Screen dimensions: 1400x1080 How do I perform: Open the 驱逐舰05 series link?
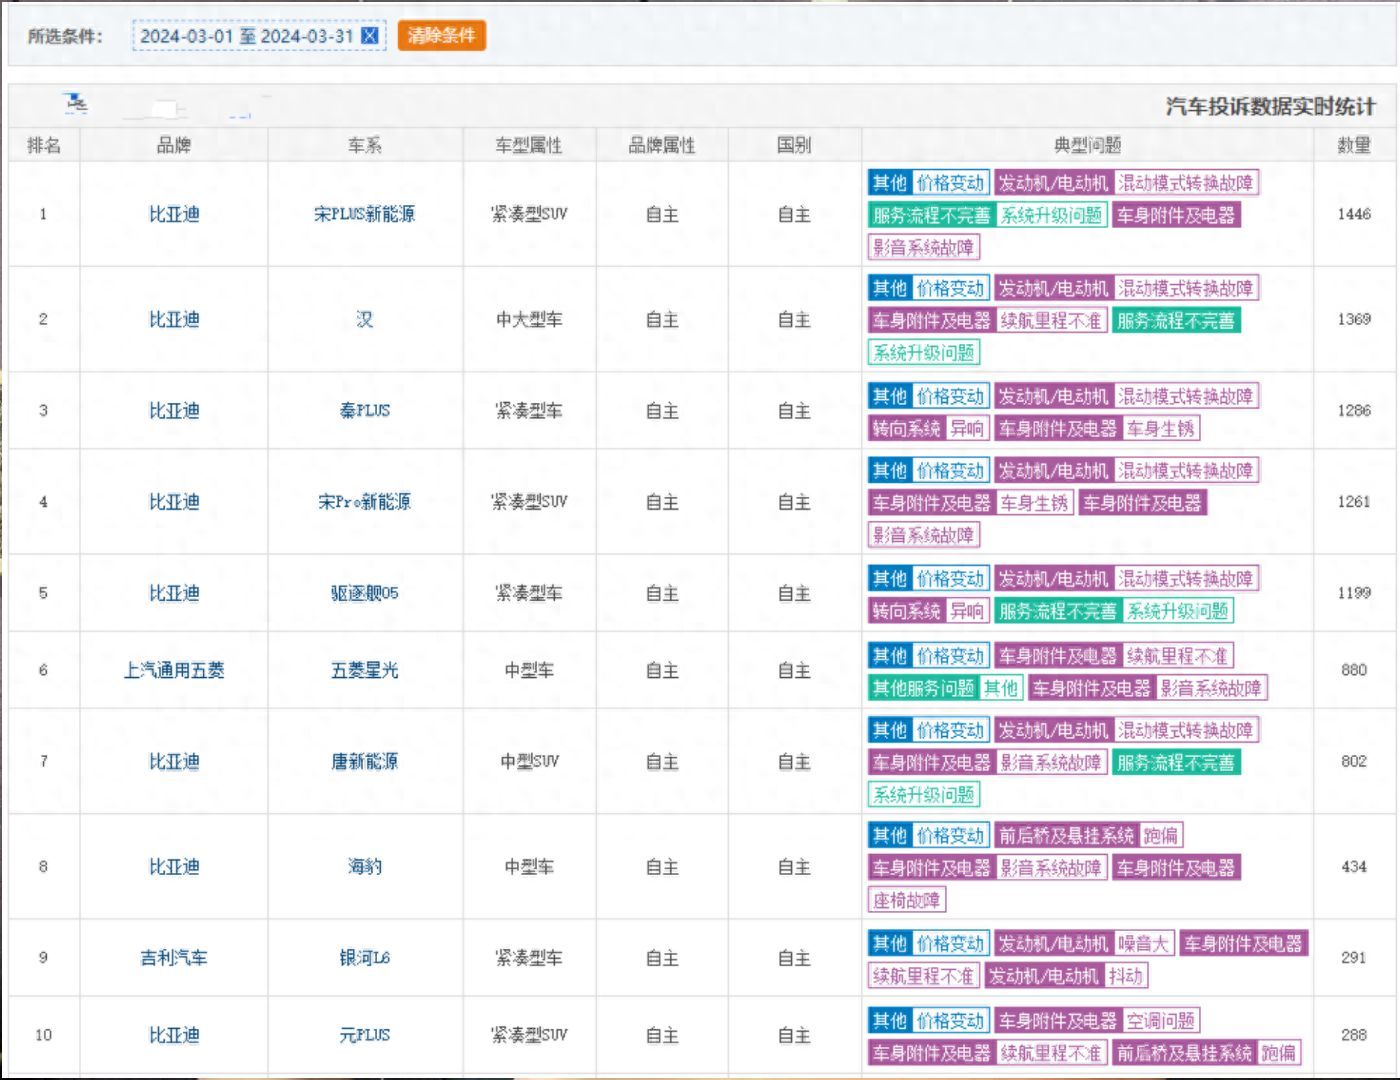point(364,593)
